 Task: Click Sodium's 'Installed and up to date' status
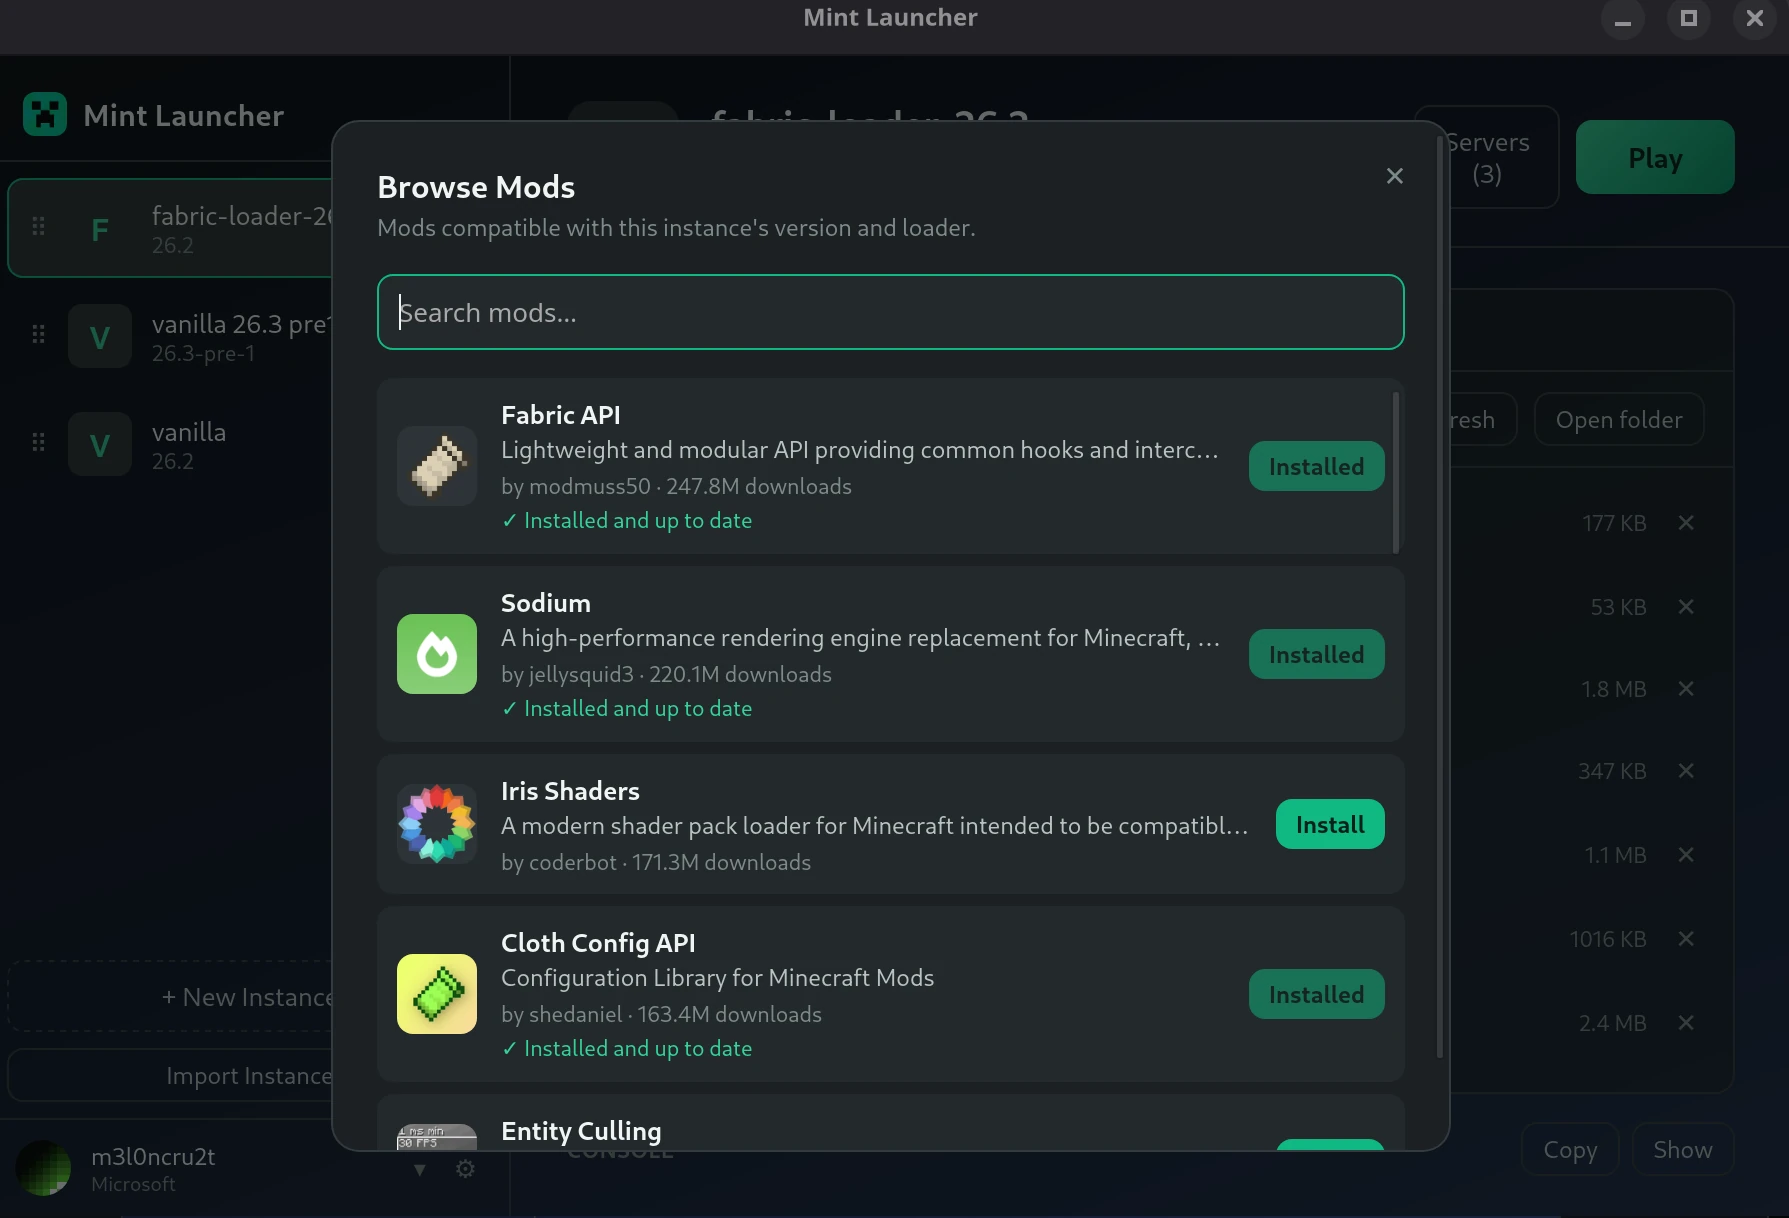(x=627, y=708)
